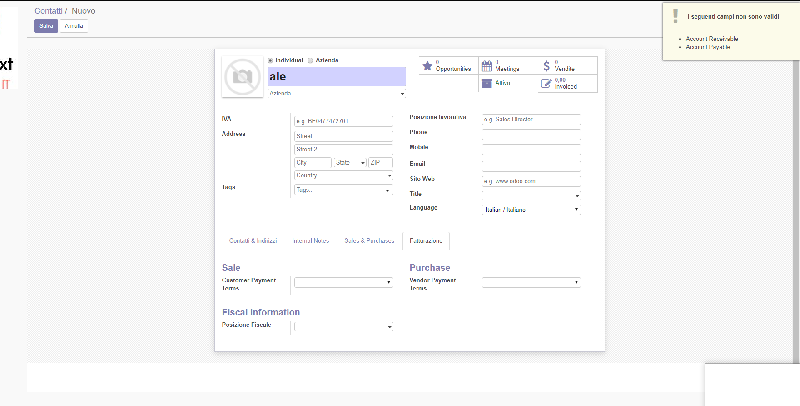Go to the Contatti breadcrumb link

coord(48,11)
